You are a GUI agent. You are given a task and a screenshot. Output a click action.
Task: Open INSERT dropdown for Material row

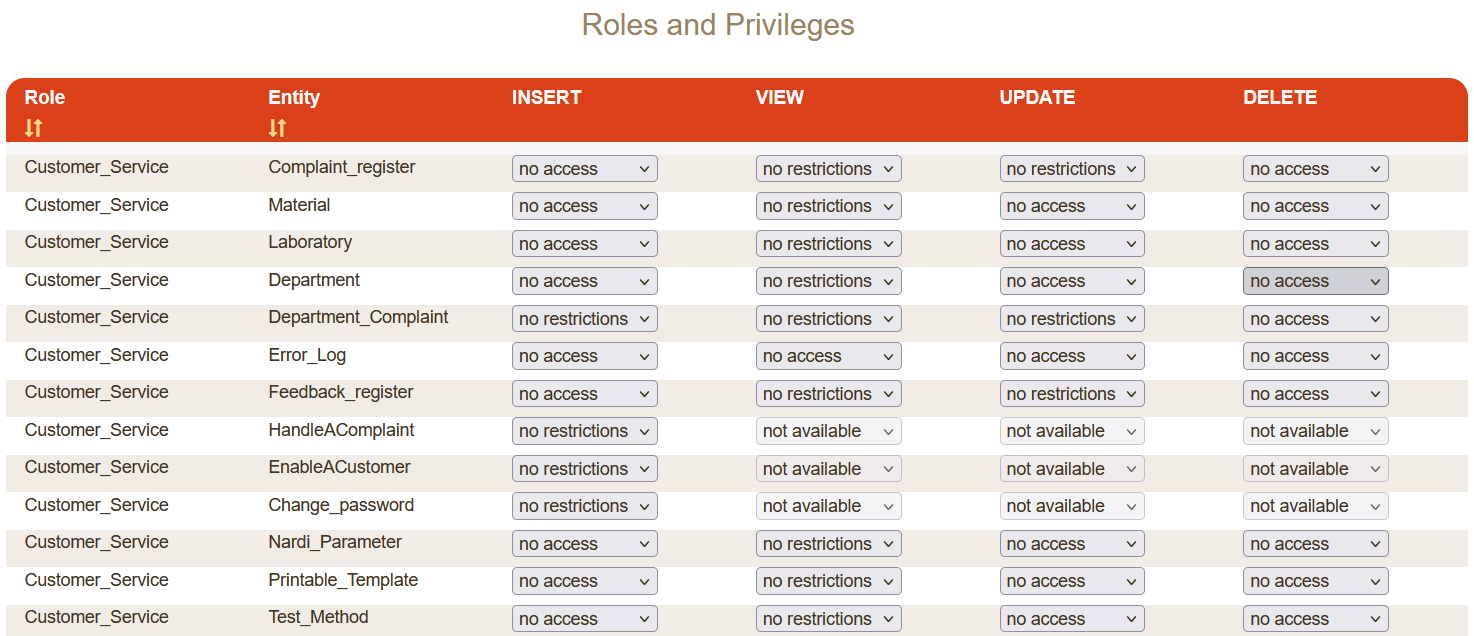pyautogui.click(x=585, y=206)
